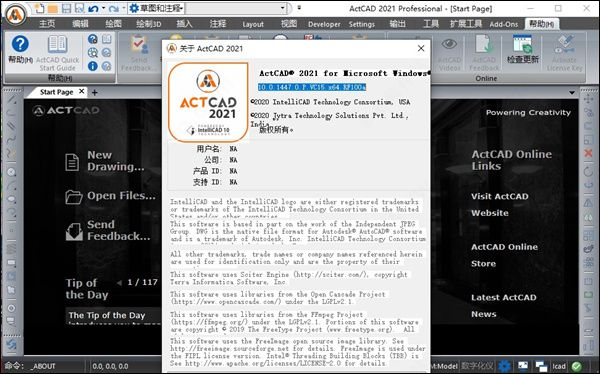The image size is (600, 374).
Task: Click the open folder icon in quick access toolbar
Action: click(53, 8)
